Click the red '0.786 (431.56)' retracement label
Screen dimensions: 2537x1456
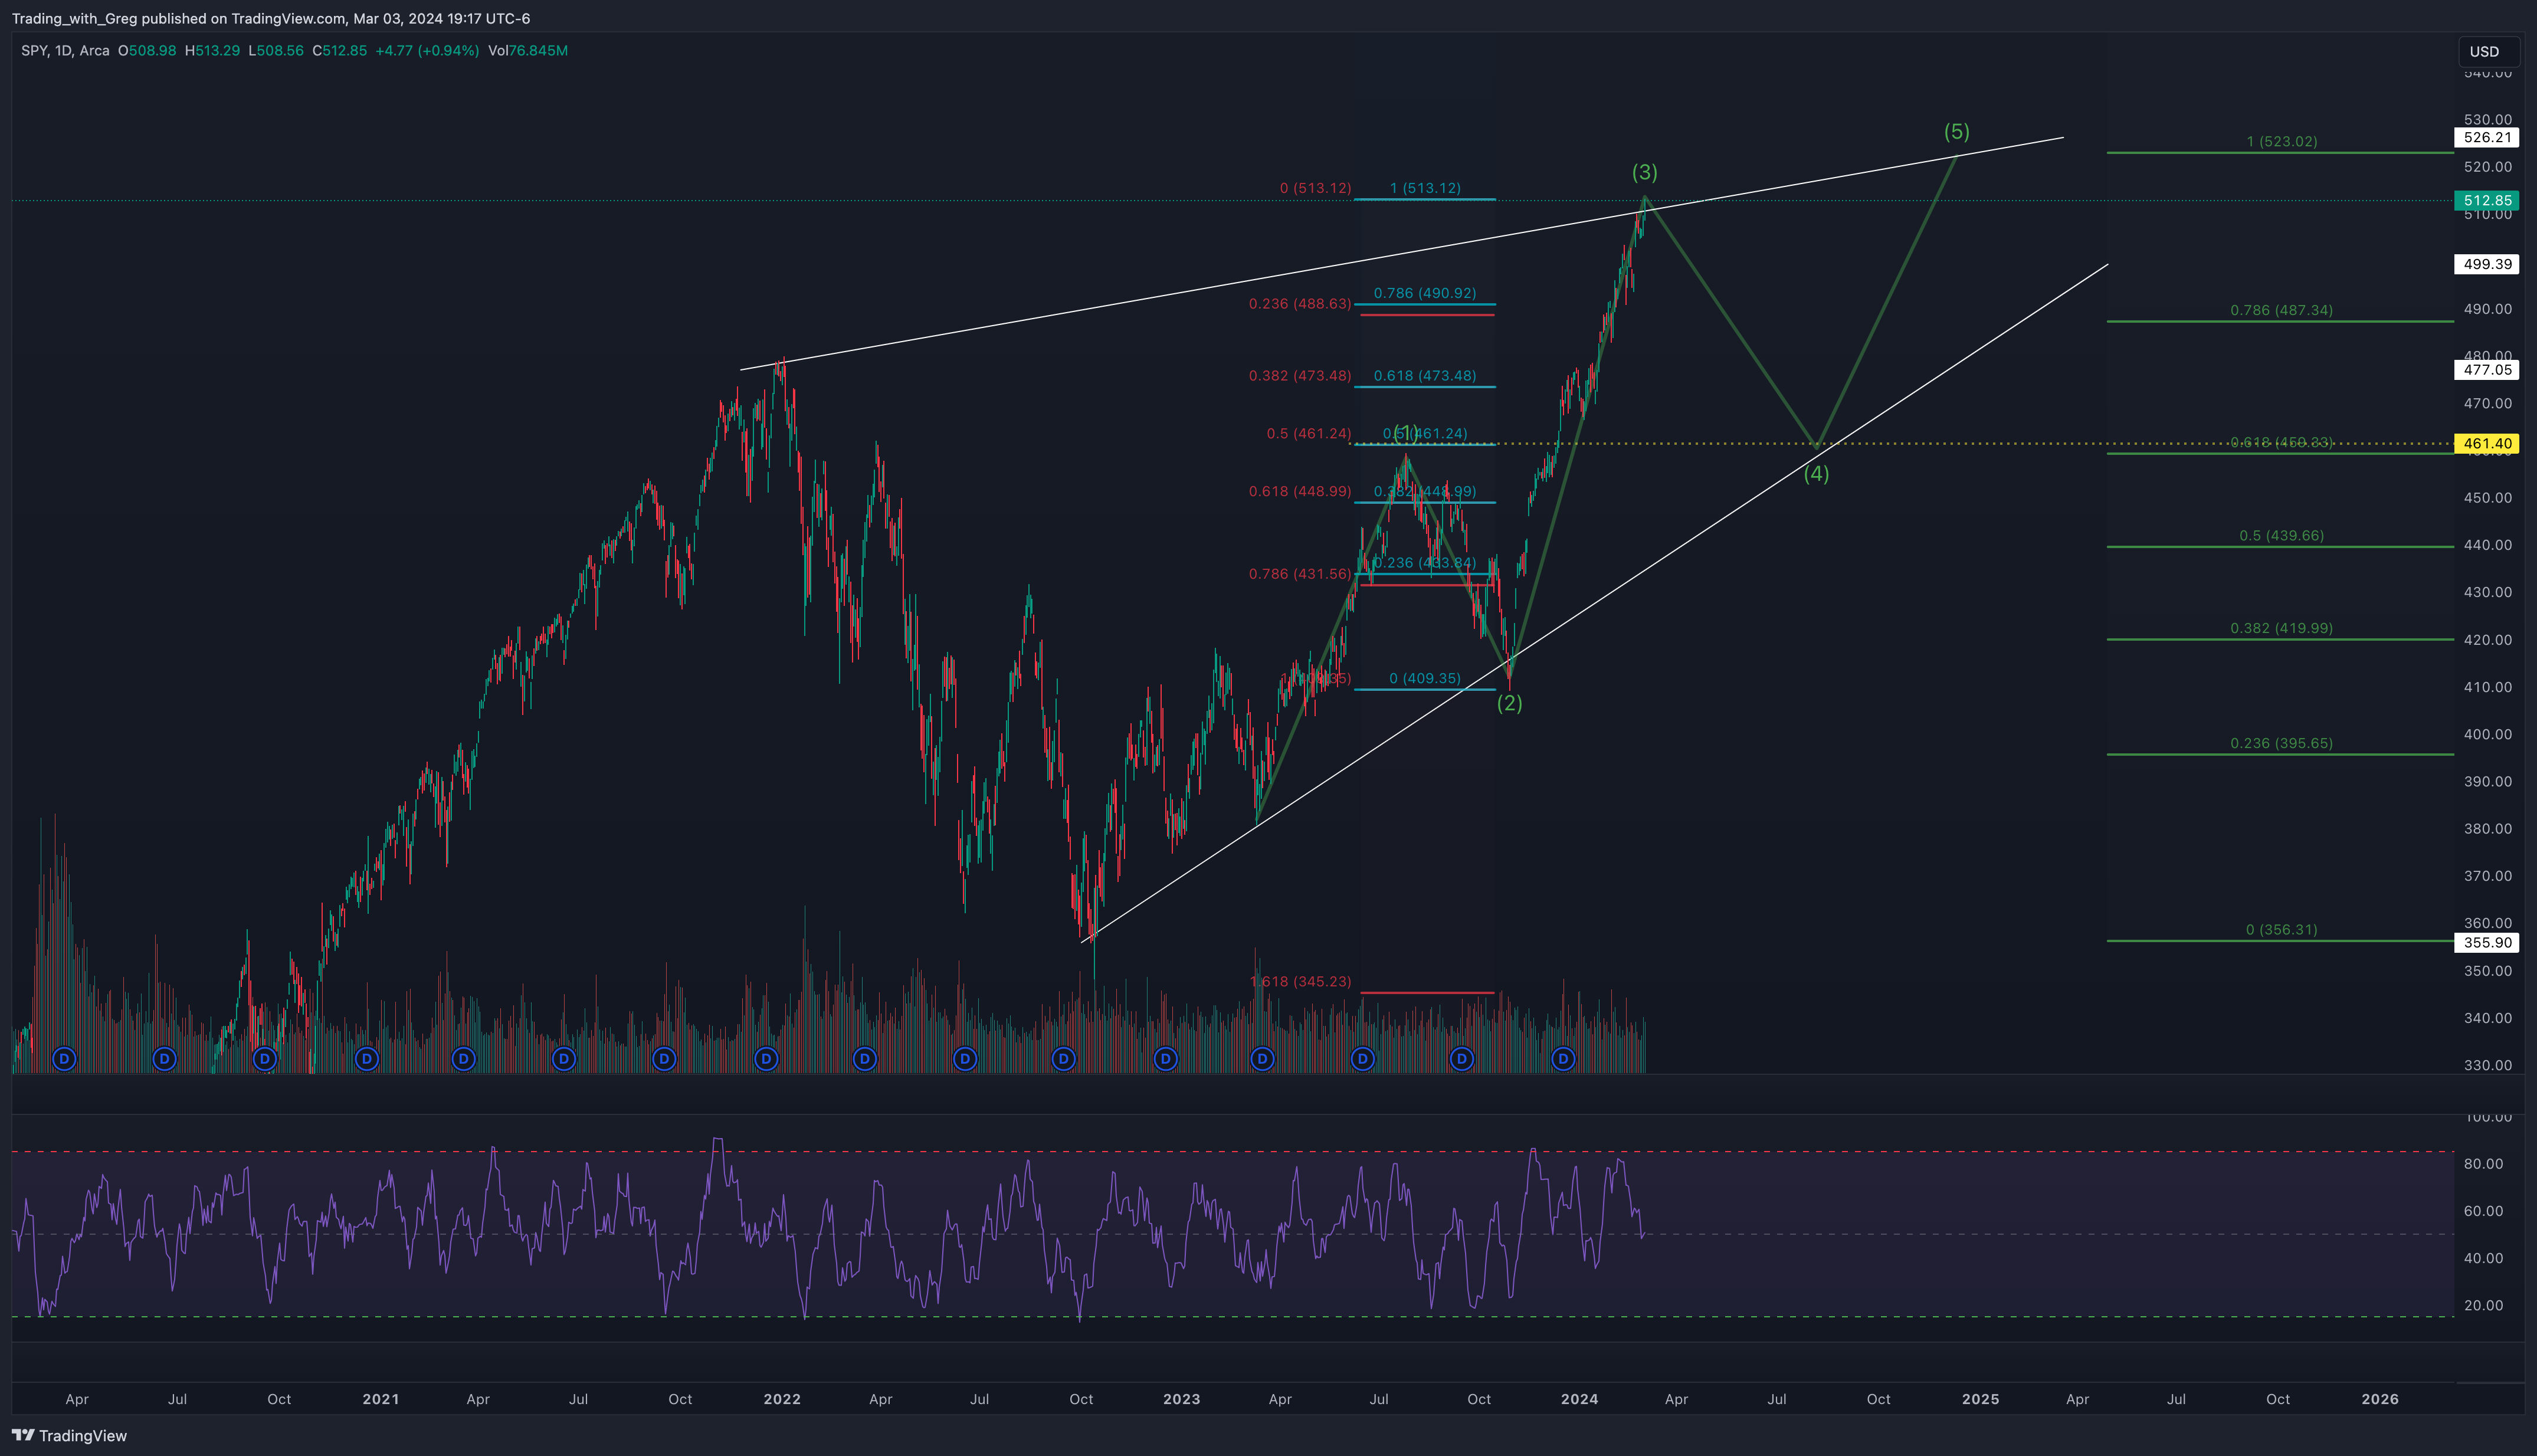pyautogui.click(x=1300, y=574)
